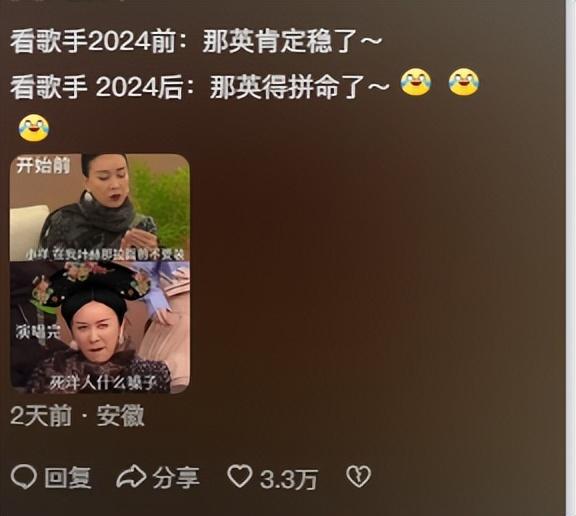Click the 2天前 timestamp
This screenshot has width=576, height=516.
[x=40, y=416]
